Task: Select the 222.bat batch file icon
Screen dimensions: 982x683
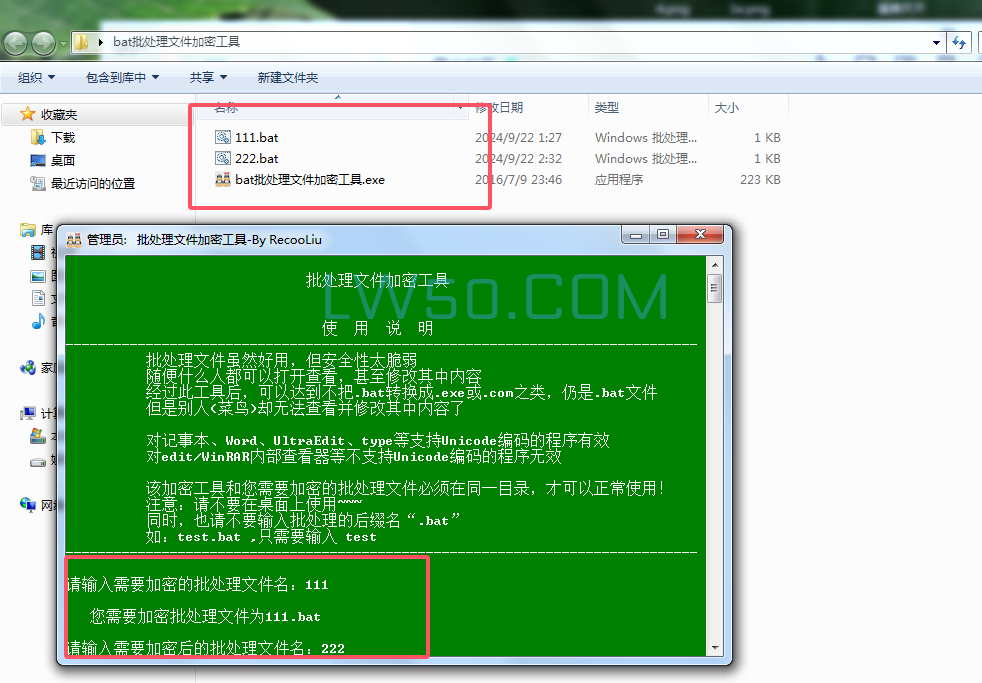Action: [x=222, y=158]
